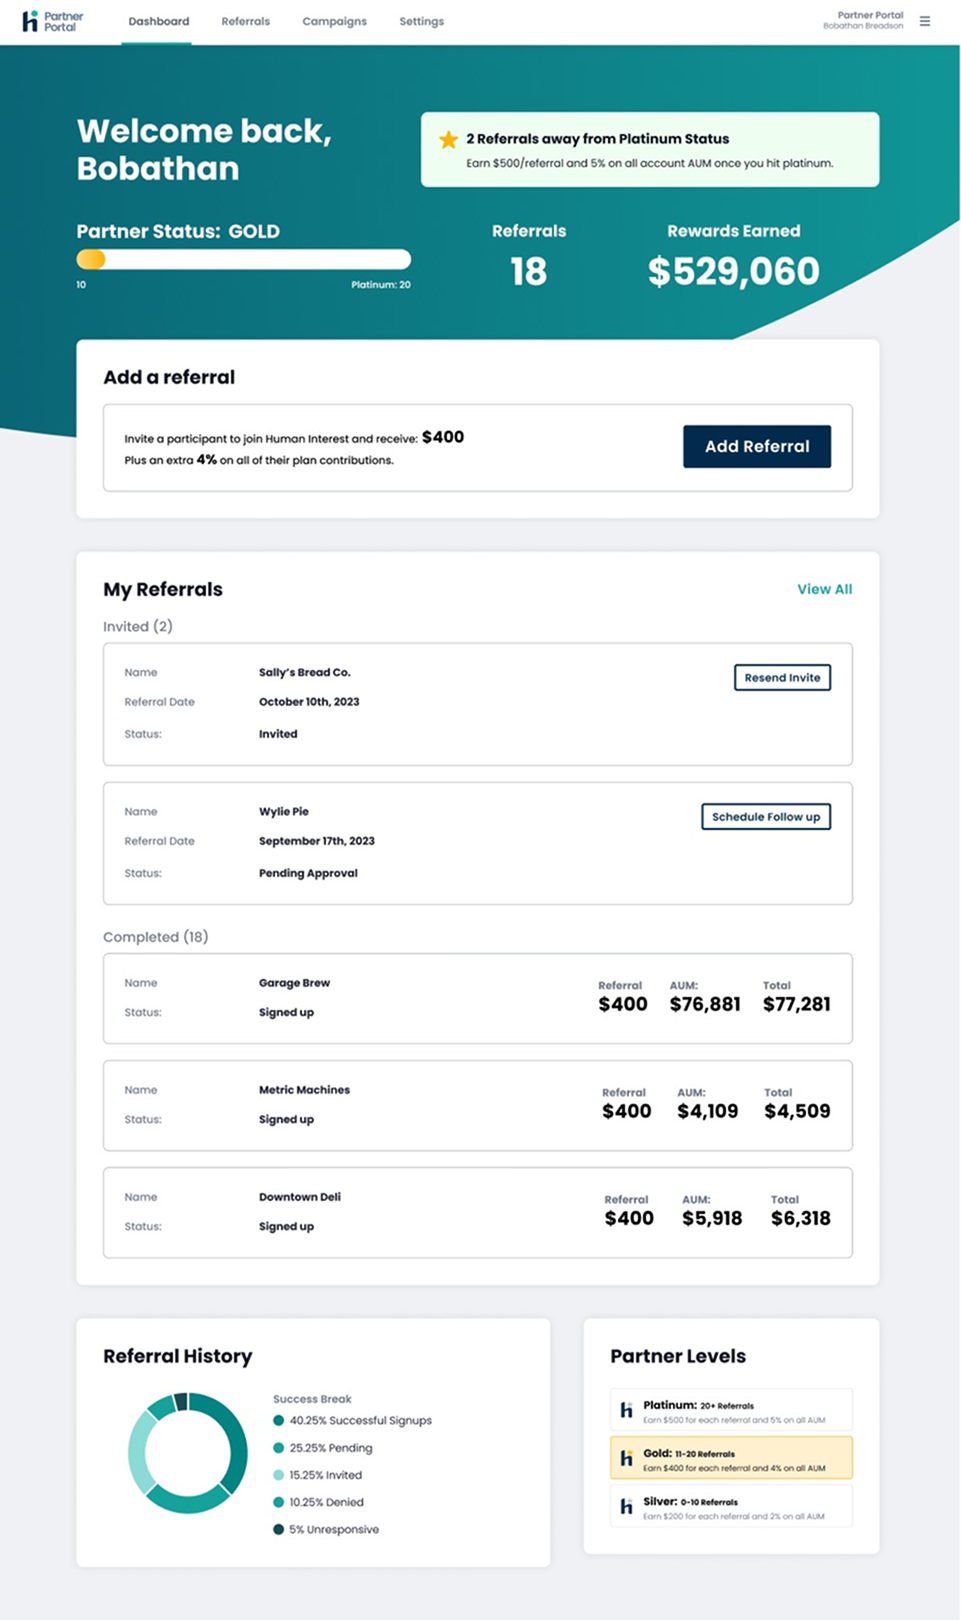
Task: Click Downtown Deli AUM $5,918
Action: click(x=712, y=1218)
